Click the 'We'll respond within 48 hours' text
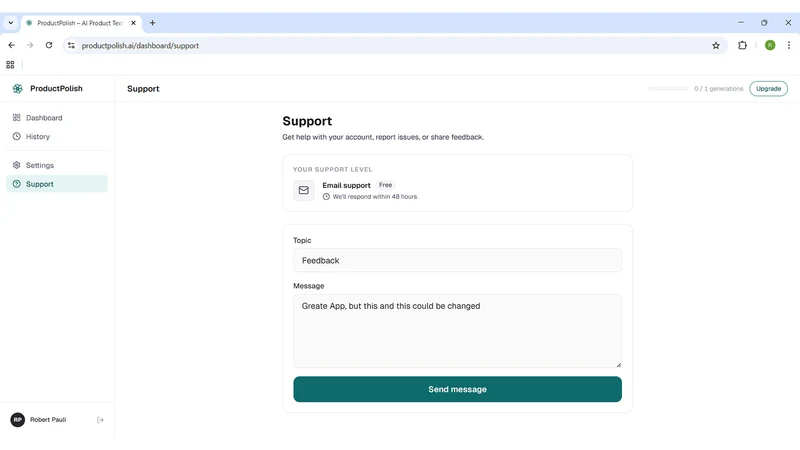 pos(374,197)
